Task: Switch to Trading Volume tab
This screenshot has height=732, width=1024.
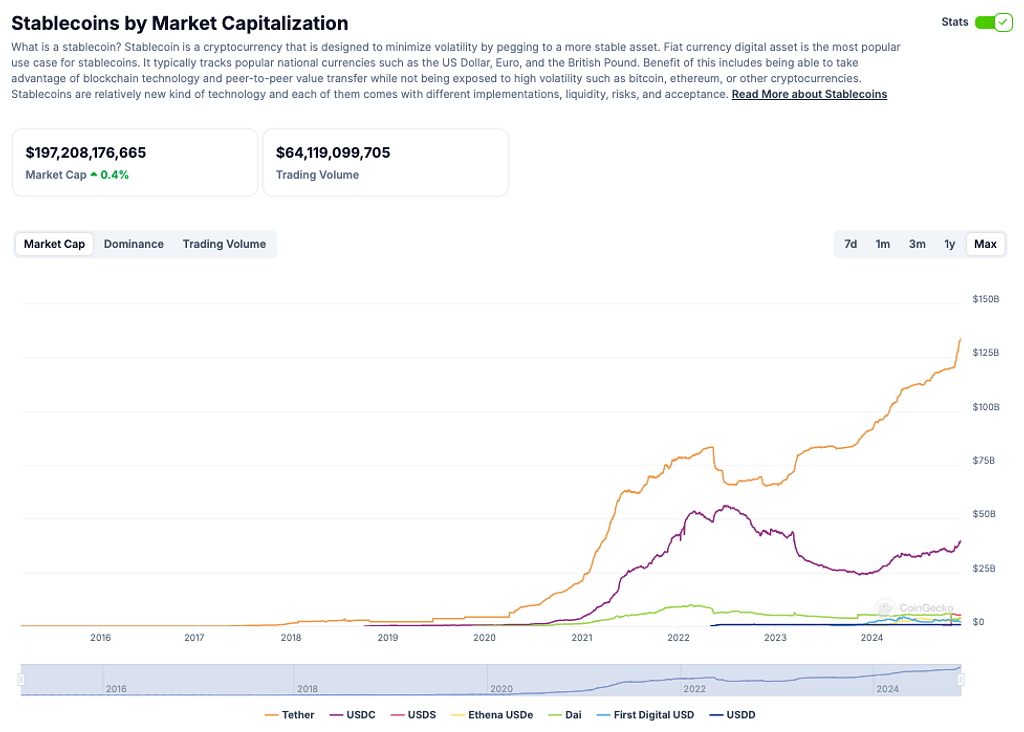Action: click(224, 244)
